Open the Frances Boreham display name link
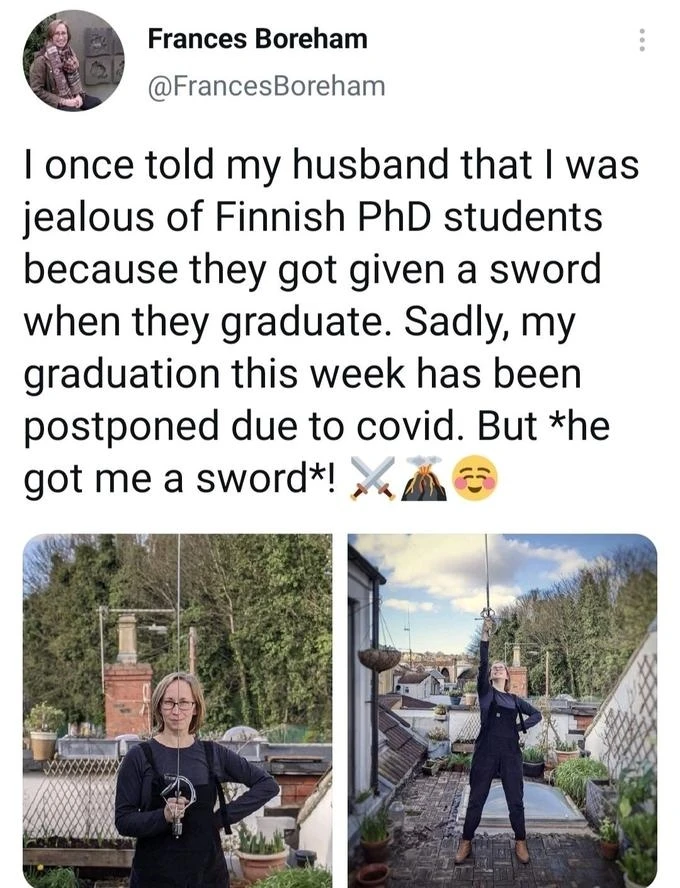This screenshot has height=888, width=680. click(x=257, y=39)
